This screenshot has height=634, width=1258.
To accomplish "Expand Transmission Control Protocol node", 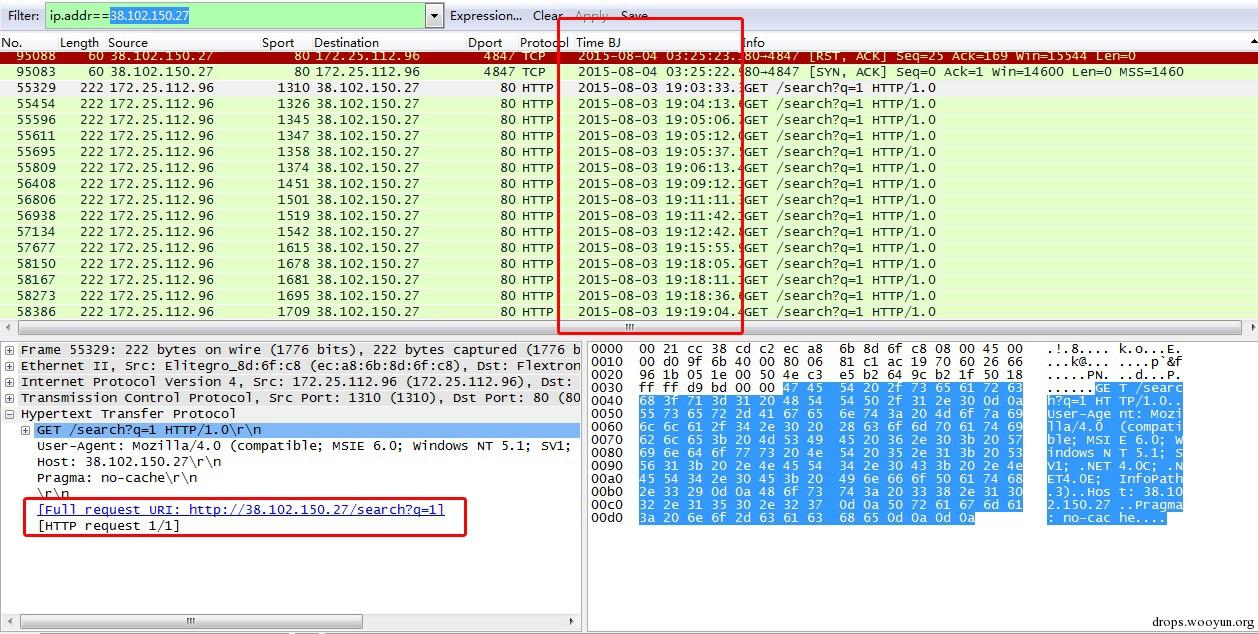I will [x=10, y=398].
